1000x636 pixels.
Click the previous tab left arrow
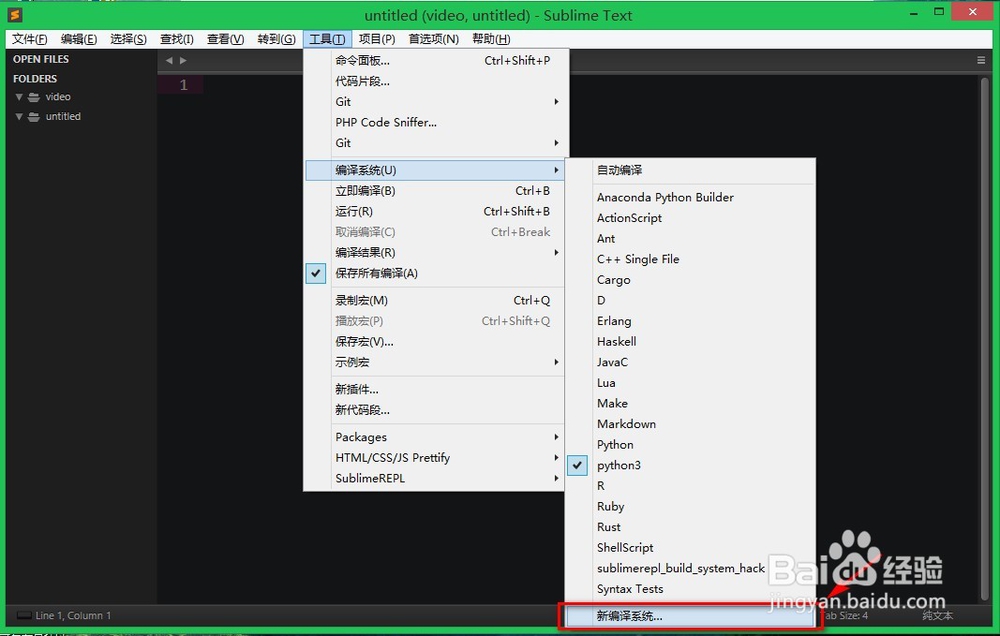tap(169, 61)
